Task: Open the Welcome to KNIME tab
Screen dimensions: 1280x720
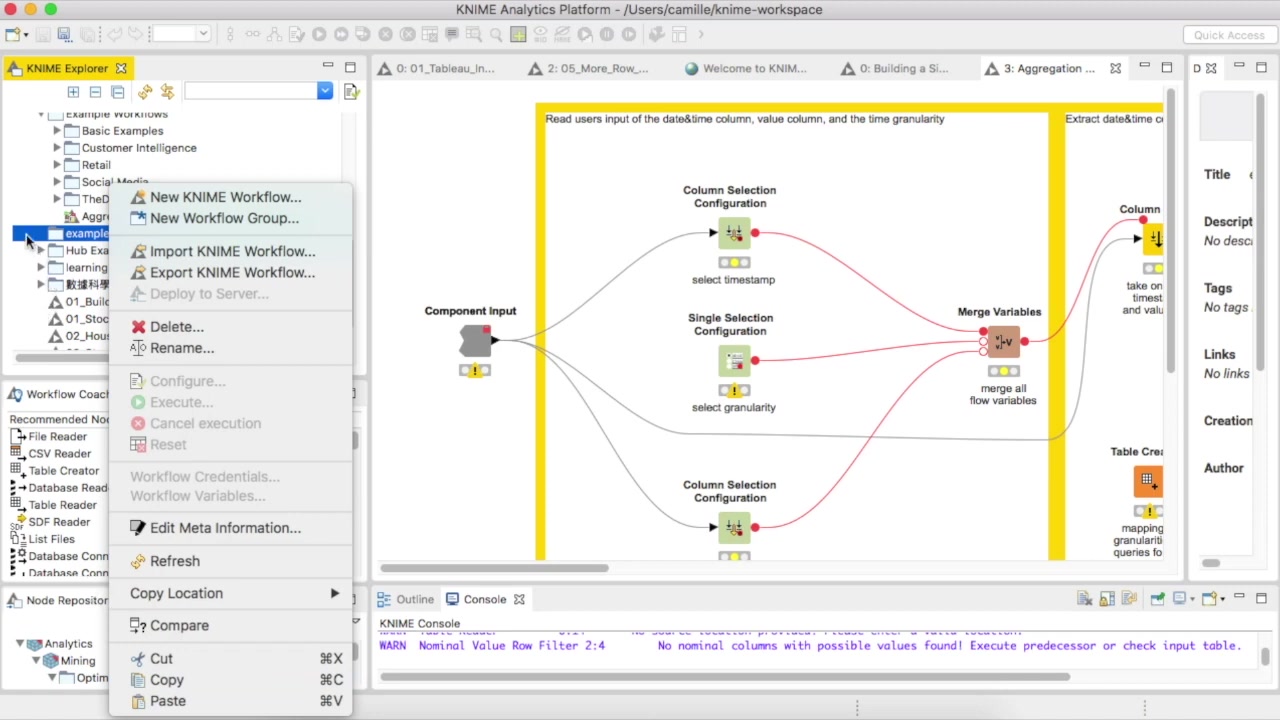Action: pos(746,68)
